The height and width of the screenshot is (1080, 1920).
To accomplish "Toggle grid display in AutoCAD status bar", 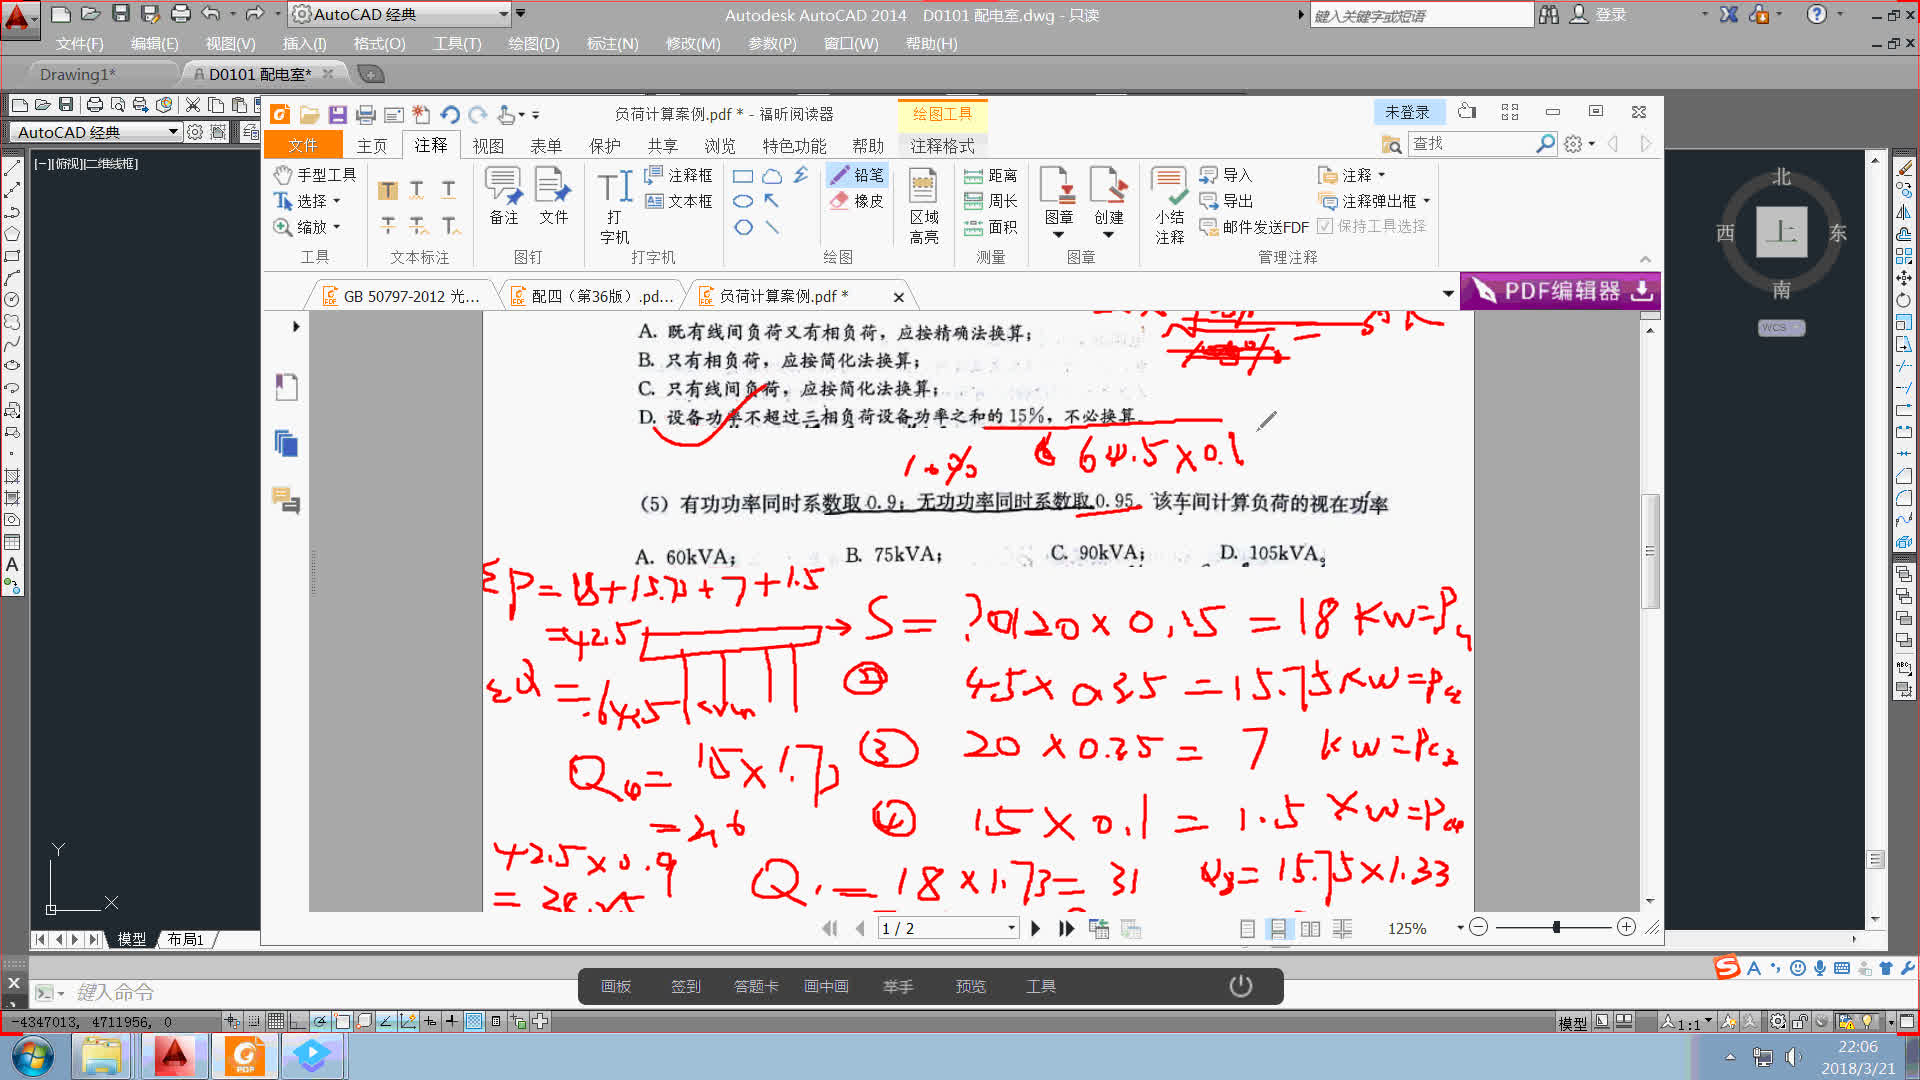I will tap(275, 1022).
